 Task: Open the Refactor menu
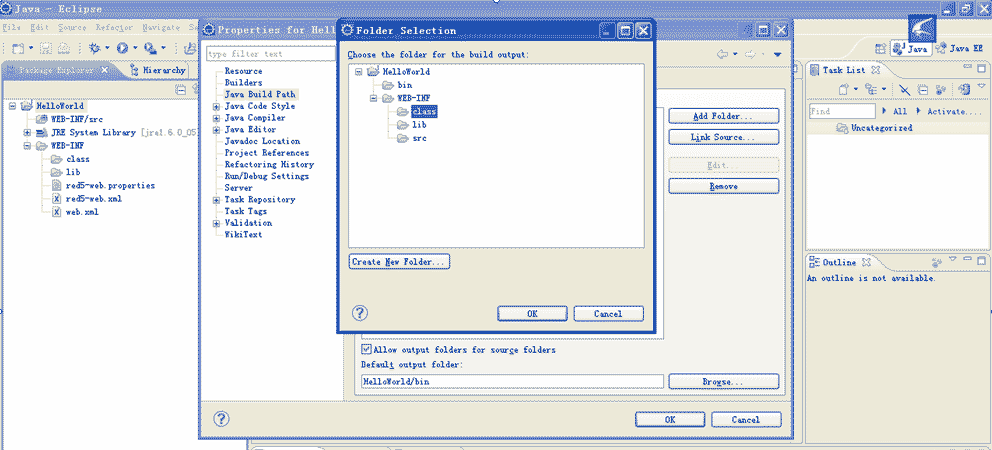114,28
